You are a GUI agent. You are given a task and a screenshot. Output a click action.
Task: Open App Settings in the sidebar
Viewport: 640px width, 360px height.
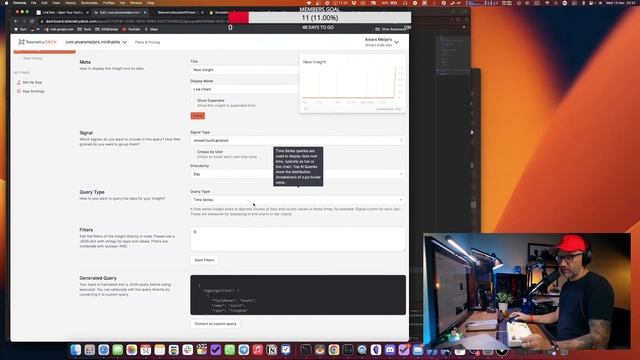pos(31,91)
